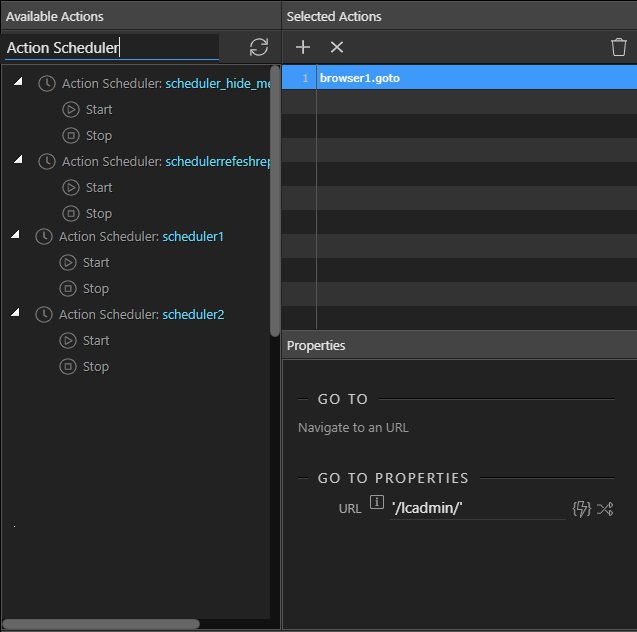Click the vertical scrollbar of Available Actions

(275, 201)
